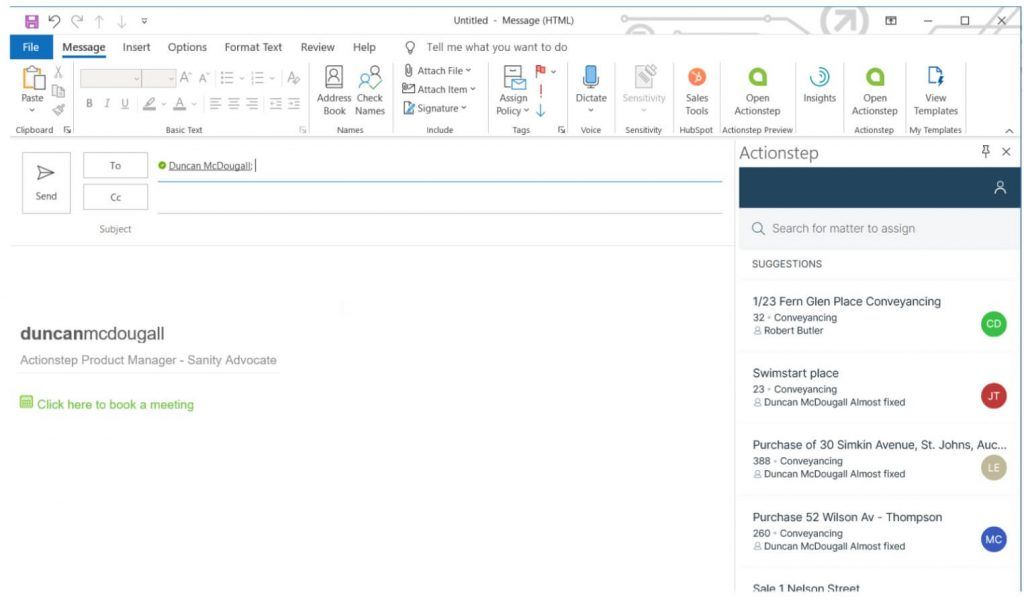
Task: Undo the last action in the title bar
Action: 54,21
